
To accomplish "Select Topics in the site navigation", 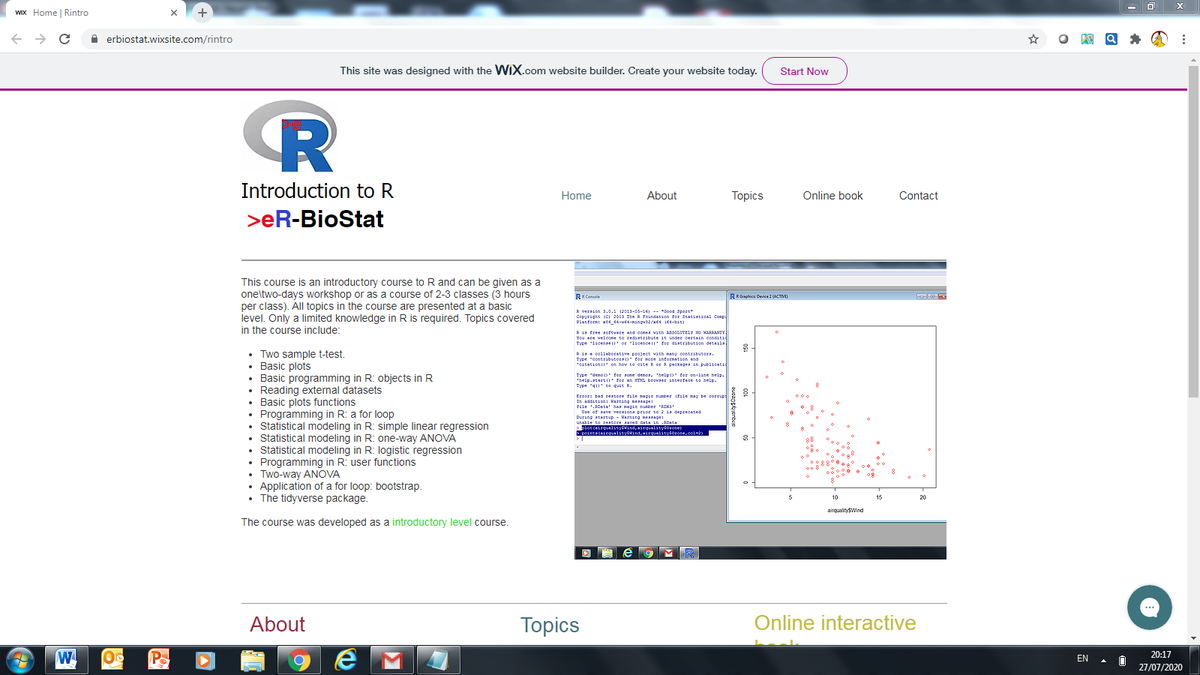I will 747,195.
